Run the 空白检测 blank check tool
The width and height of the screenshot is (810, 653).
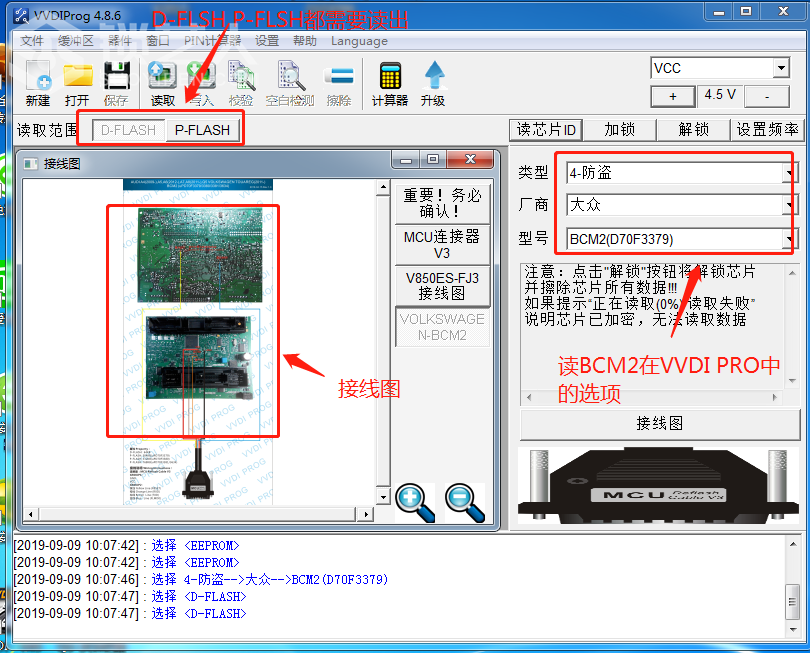pyautogui.click(x=290, y=83)
